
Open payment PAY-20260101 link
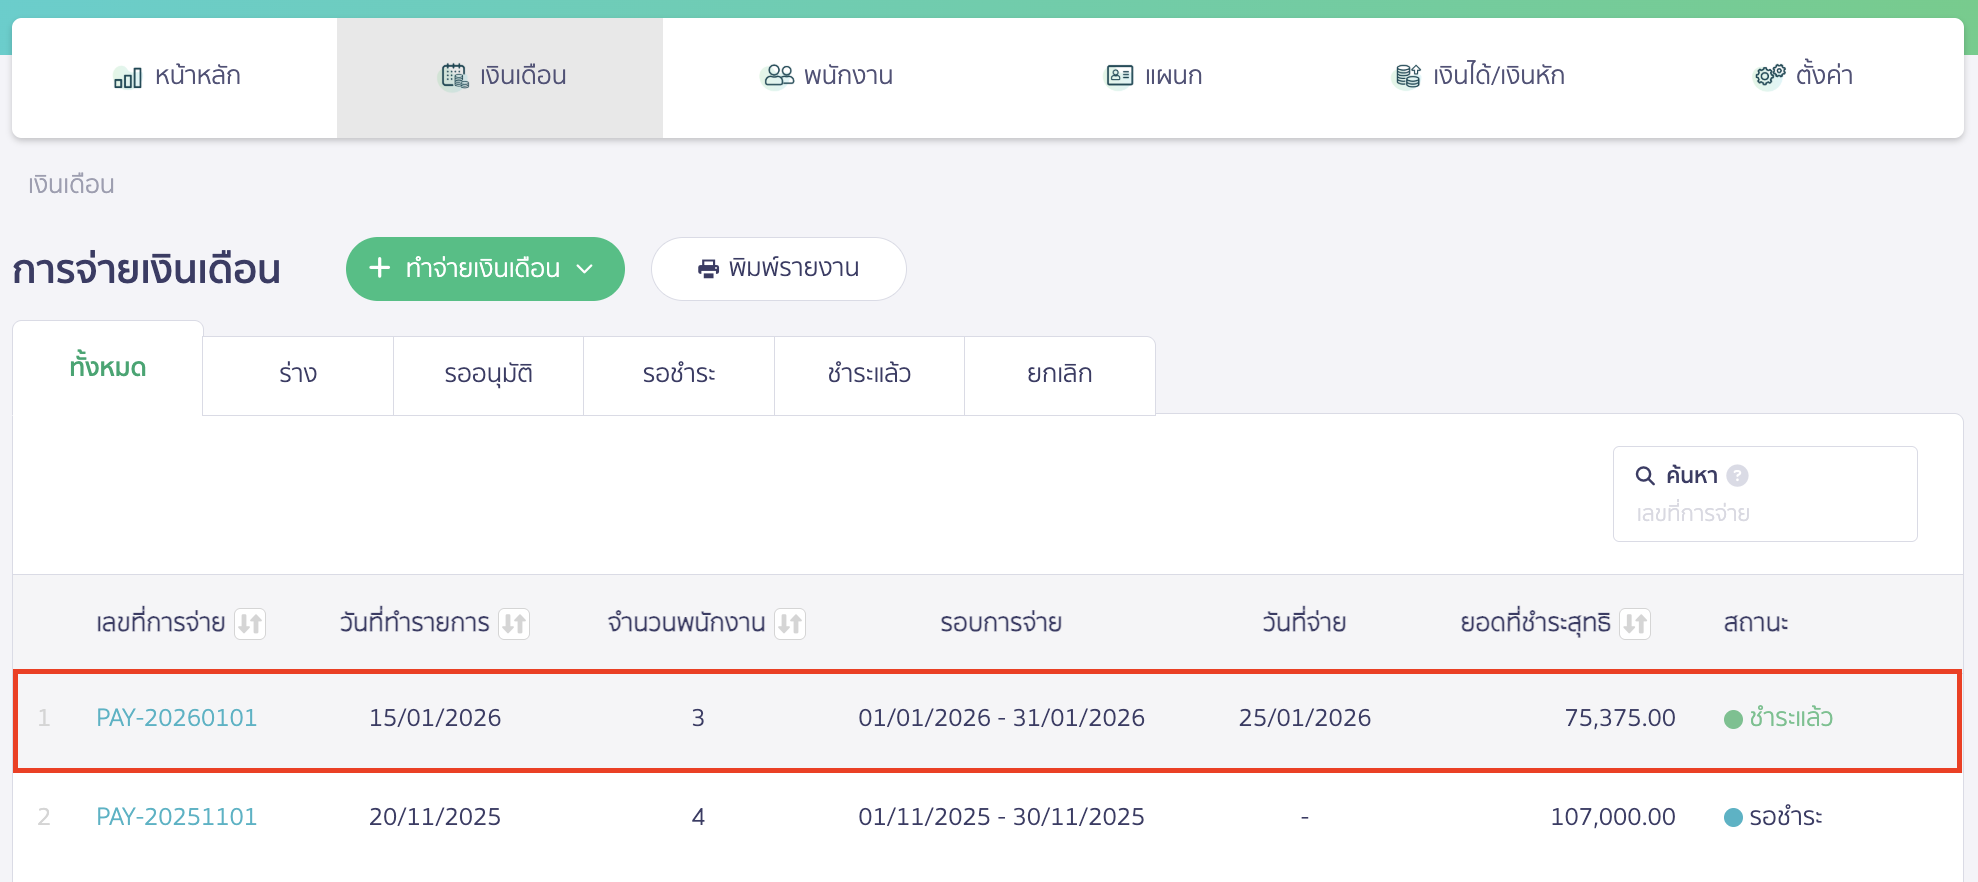coord(177,718)
